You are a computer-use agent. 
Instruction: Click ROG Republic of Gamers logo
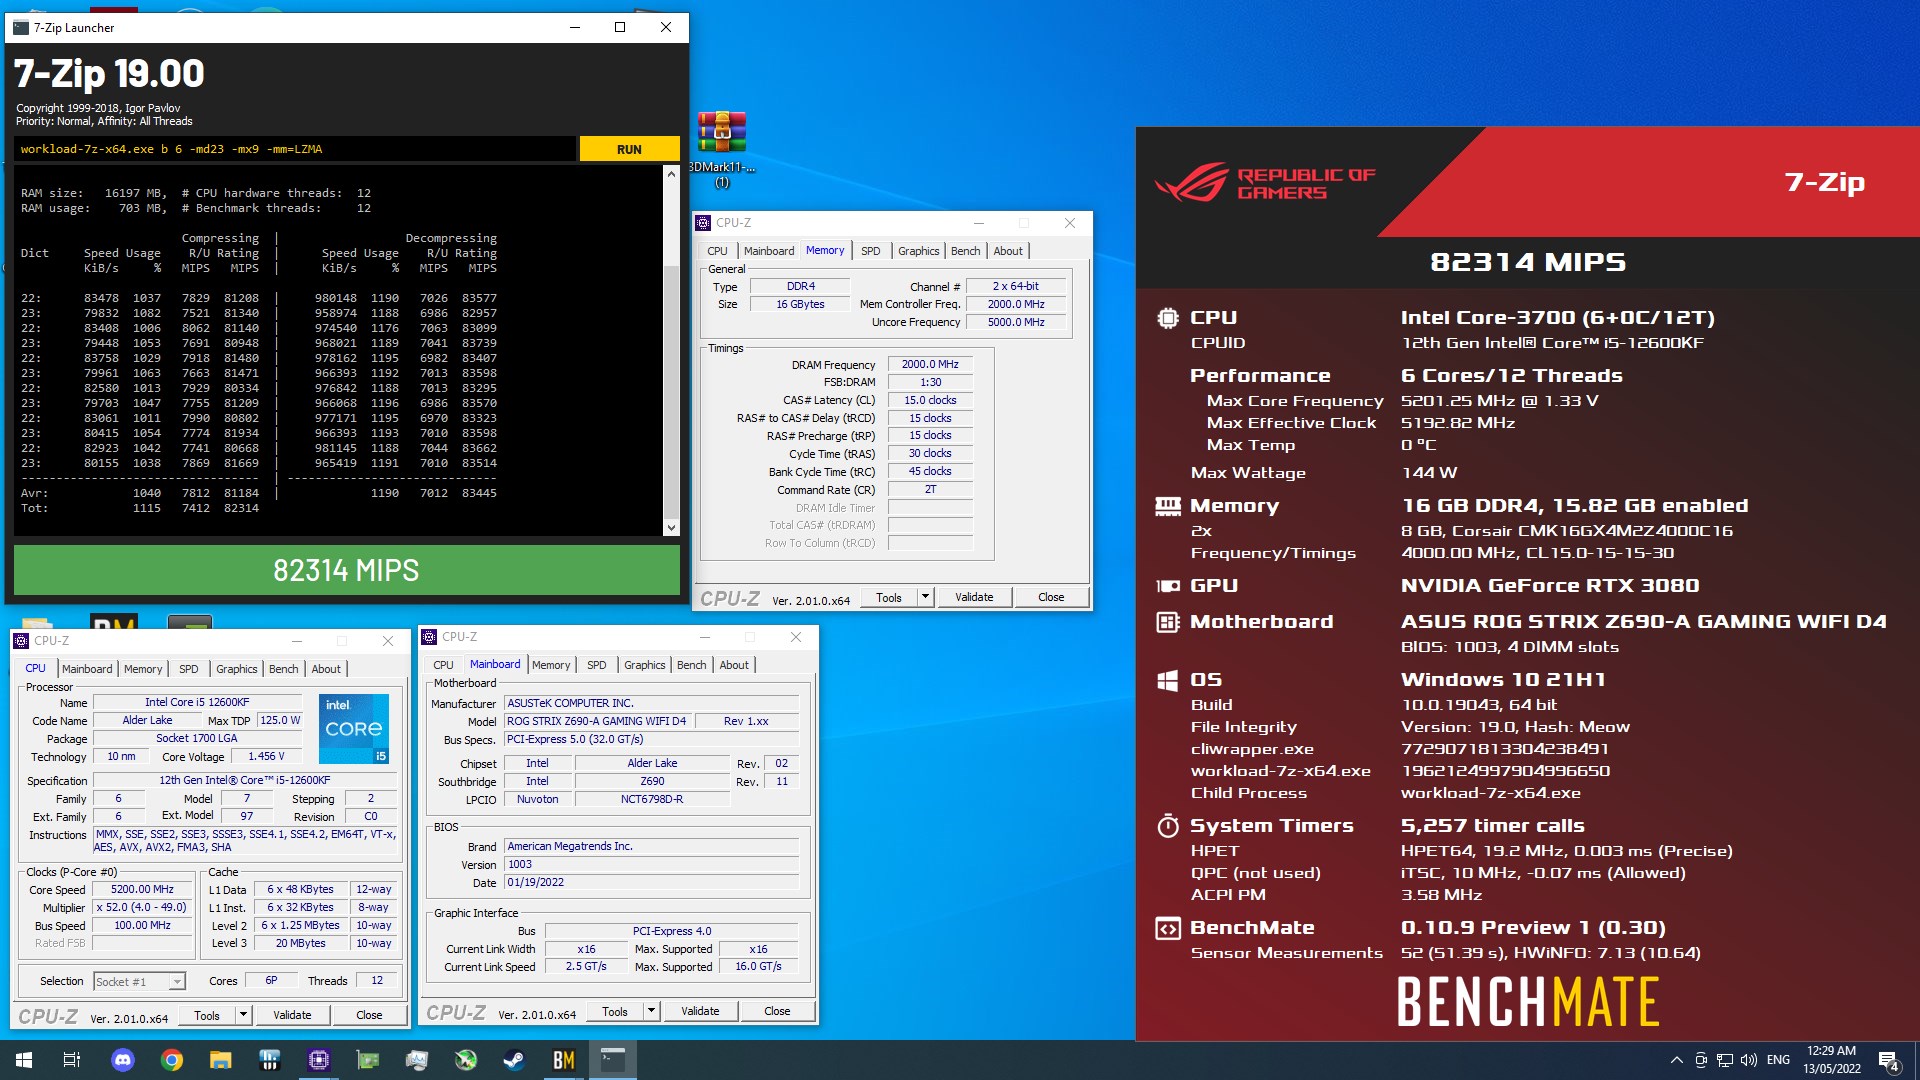[1265, 184]
